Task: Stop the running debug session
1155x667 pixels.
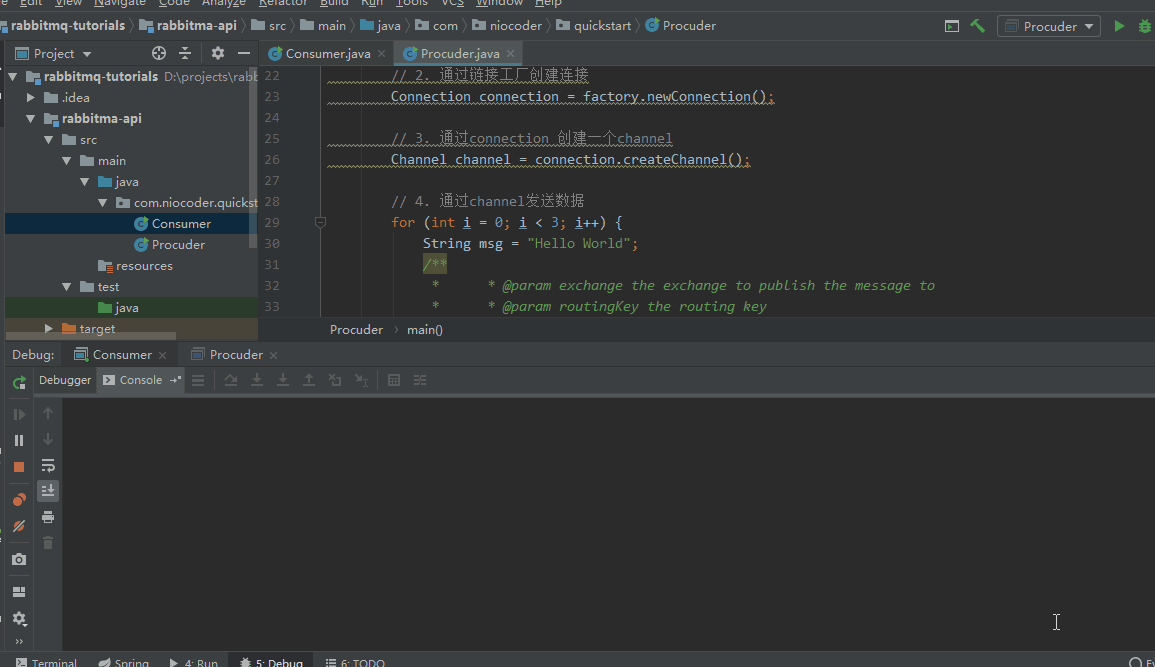Action: (x=19, y=466)
